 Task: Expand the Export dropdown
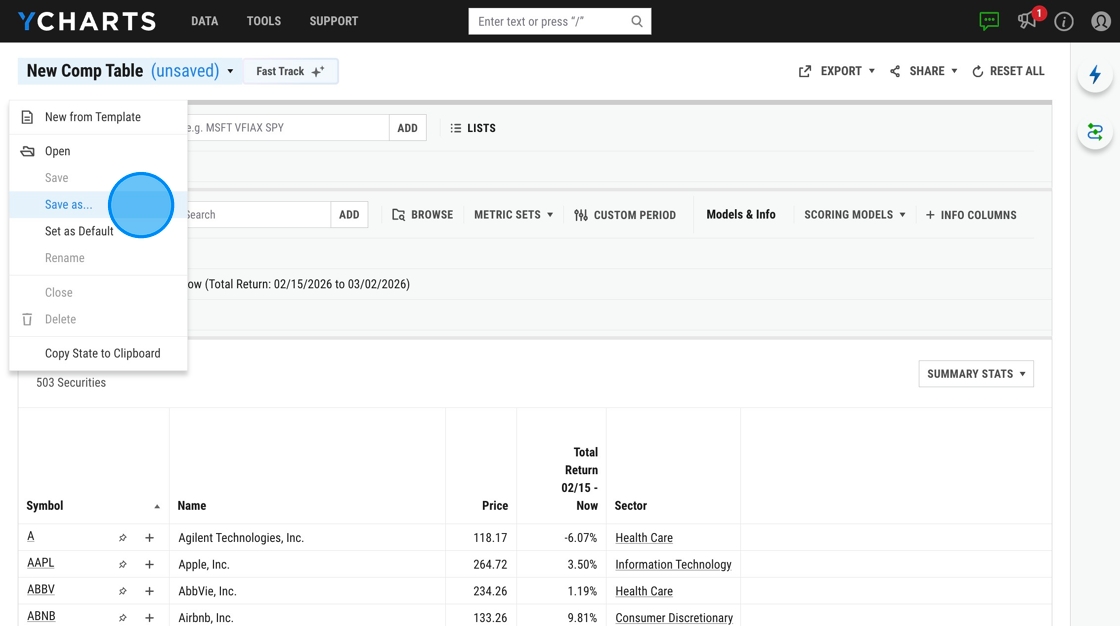pyautogui.click(x=836, y=71)
